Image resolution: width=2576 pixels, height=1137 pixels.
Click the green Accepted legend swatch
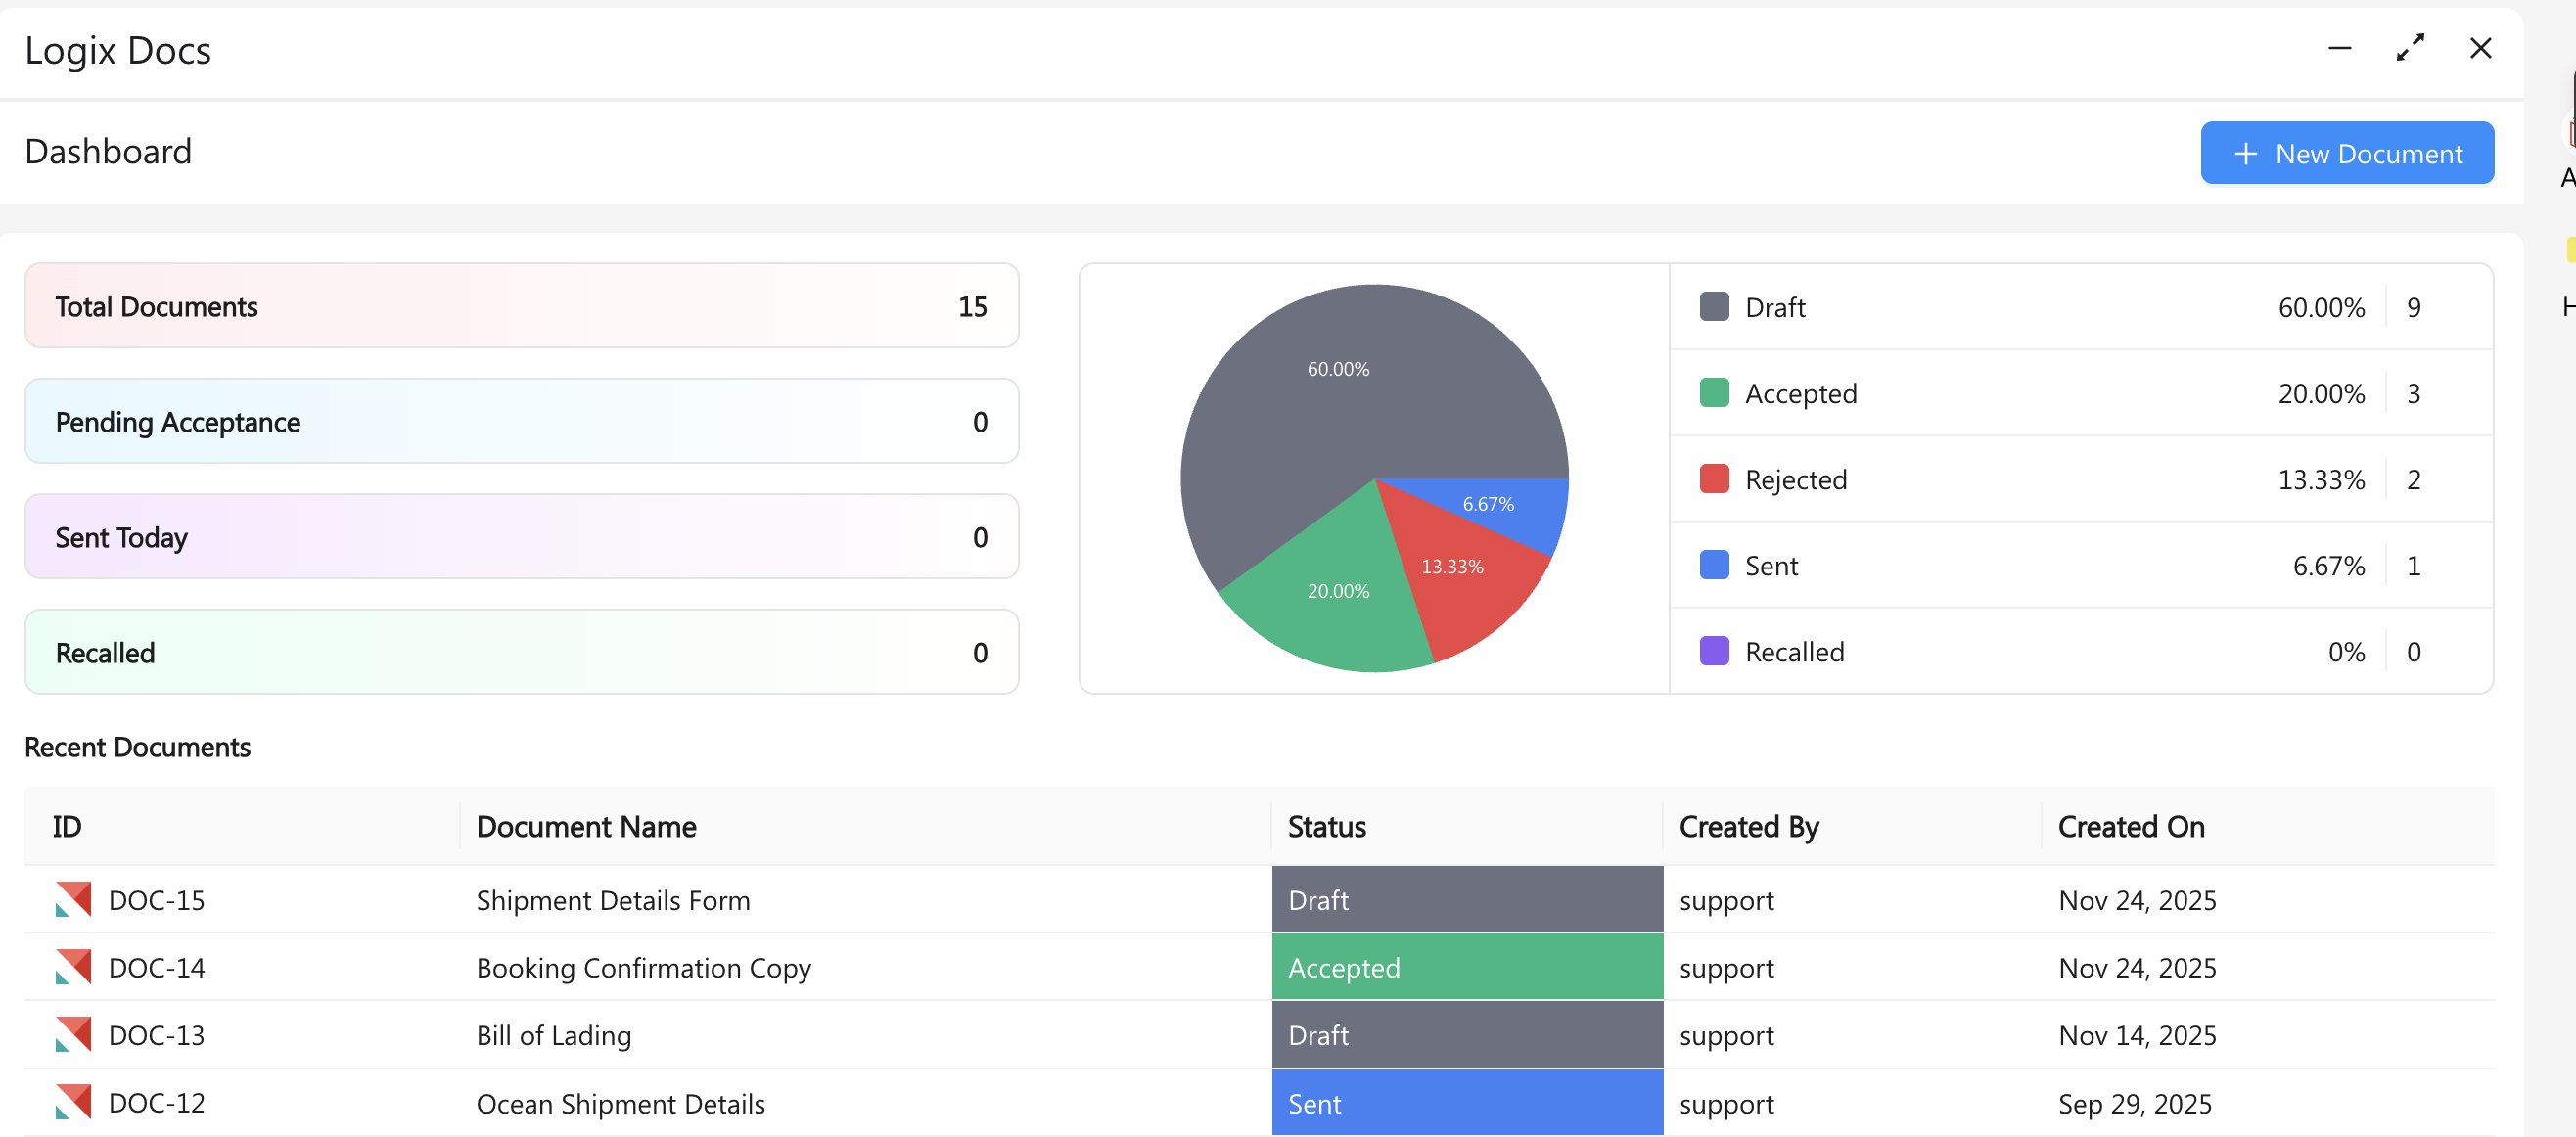tap(1714, 393)
